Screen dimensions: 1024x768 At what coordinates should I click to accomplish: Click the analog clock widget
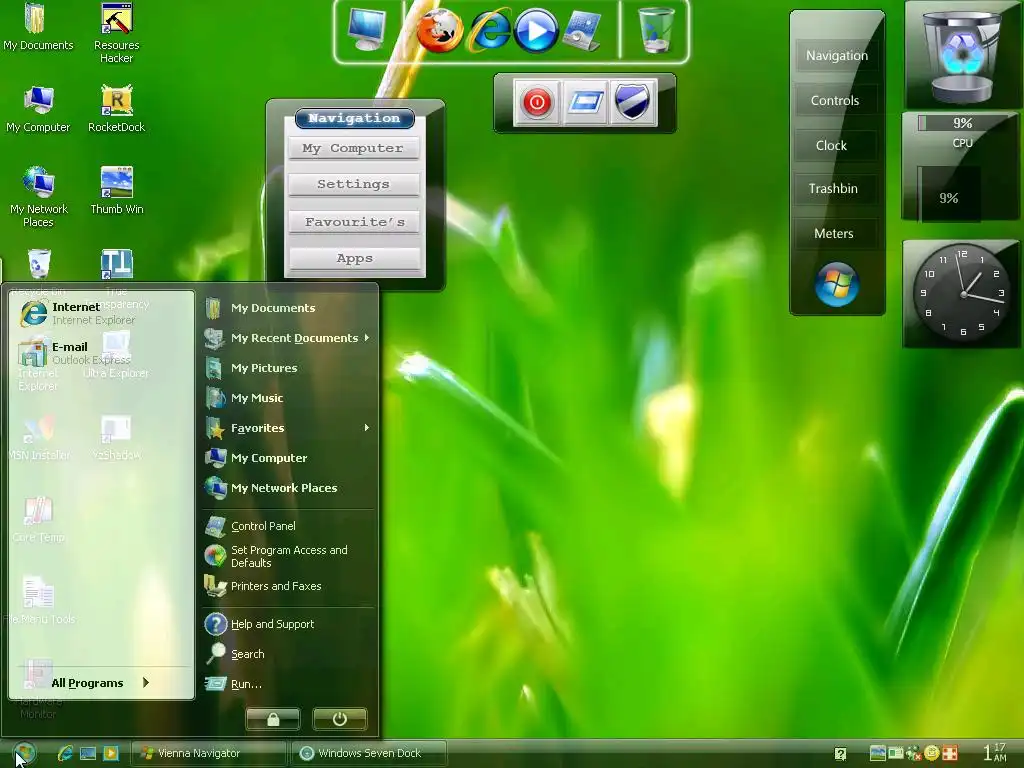[x=962, y=293]
